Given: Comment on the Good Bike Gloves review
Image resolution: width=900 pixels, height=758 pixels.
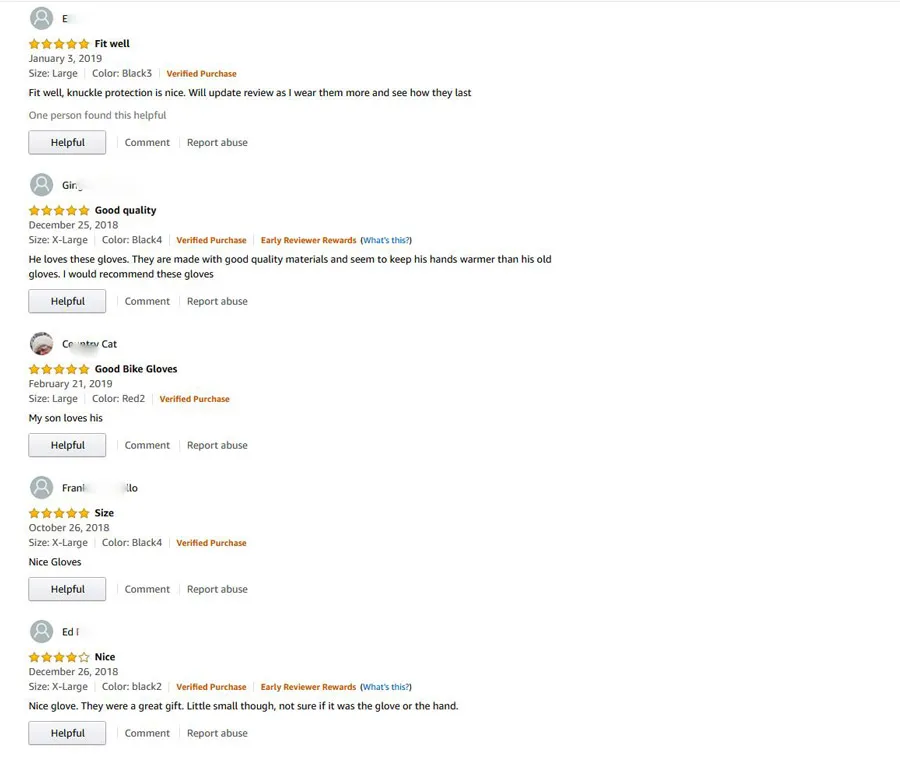Looking at the screenshot, I should click(x=147, y=445).
